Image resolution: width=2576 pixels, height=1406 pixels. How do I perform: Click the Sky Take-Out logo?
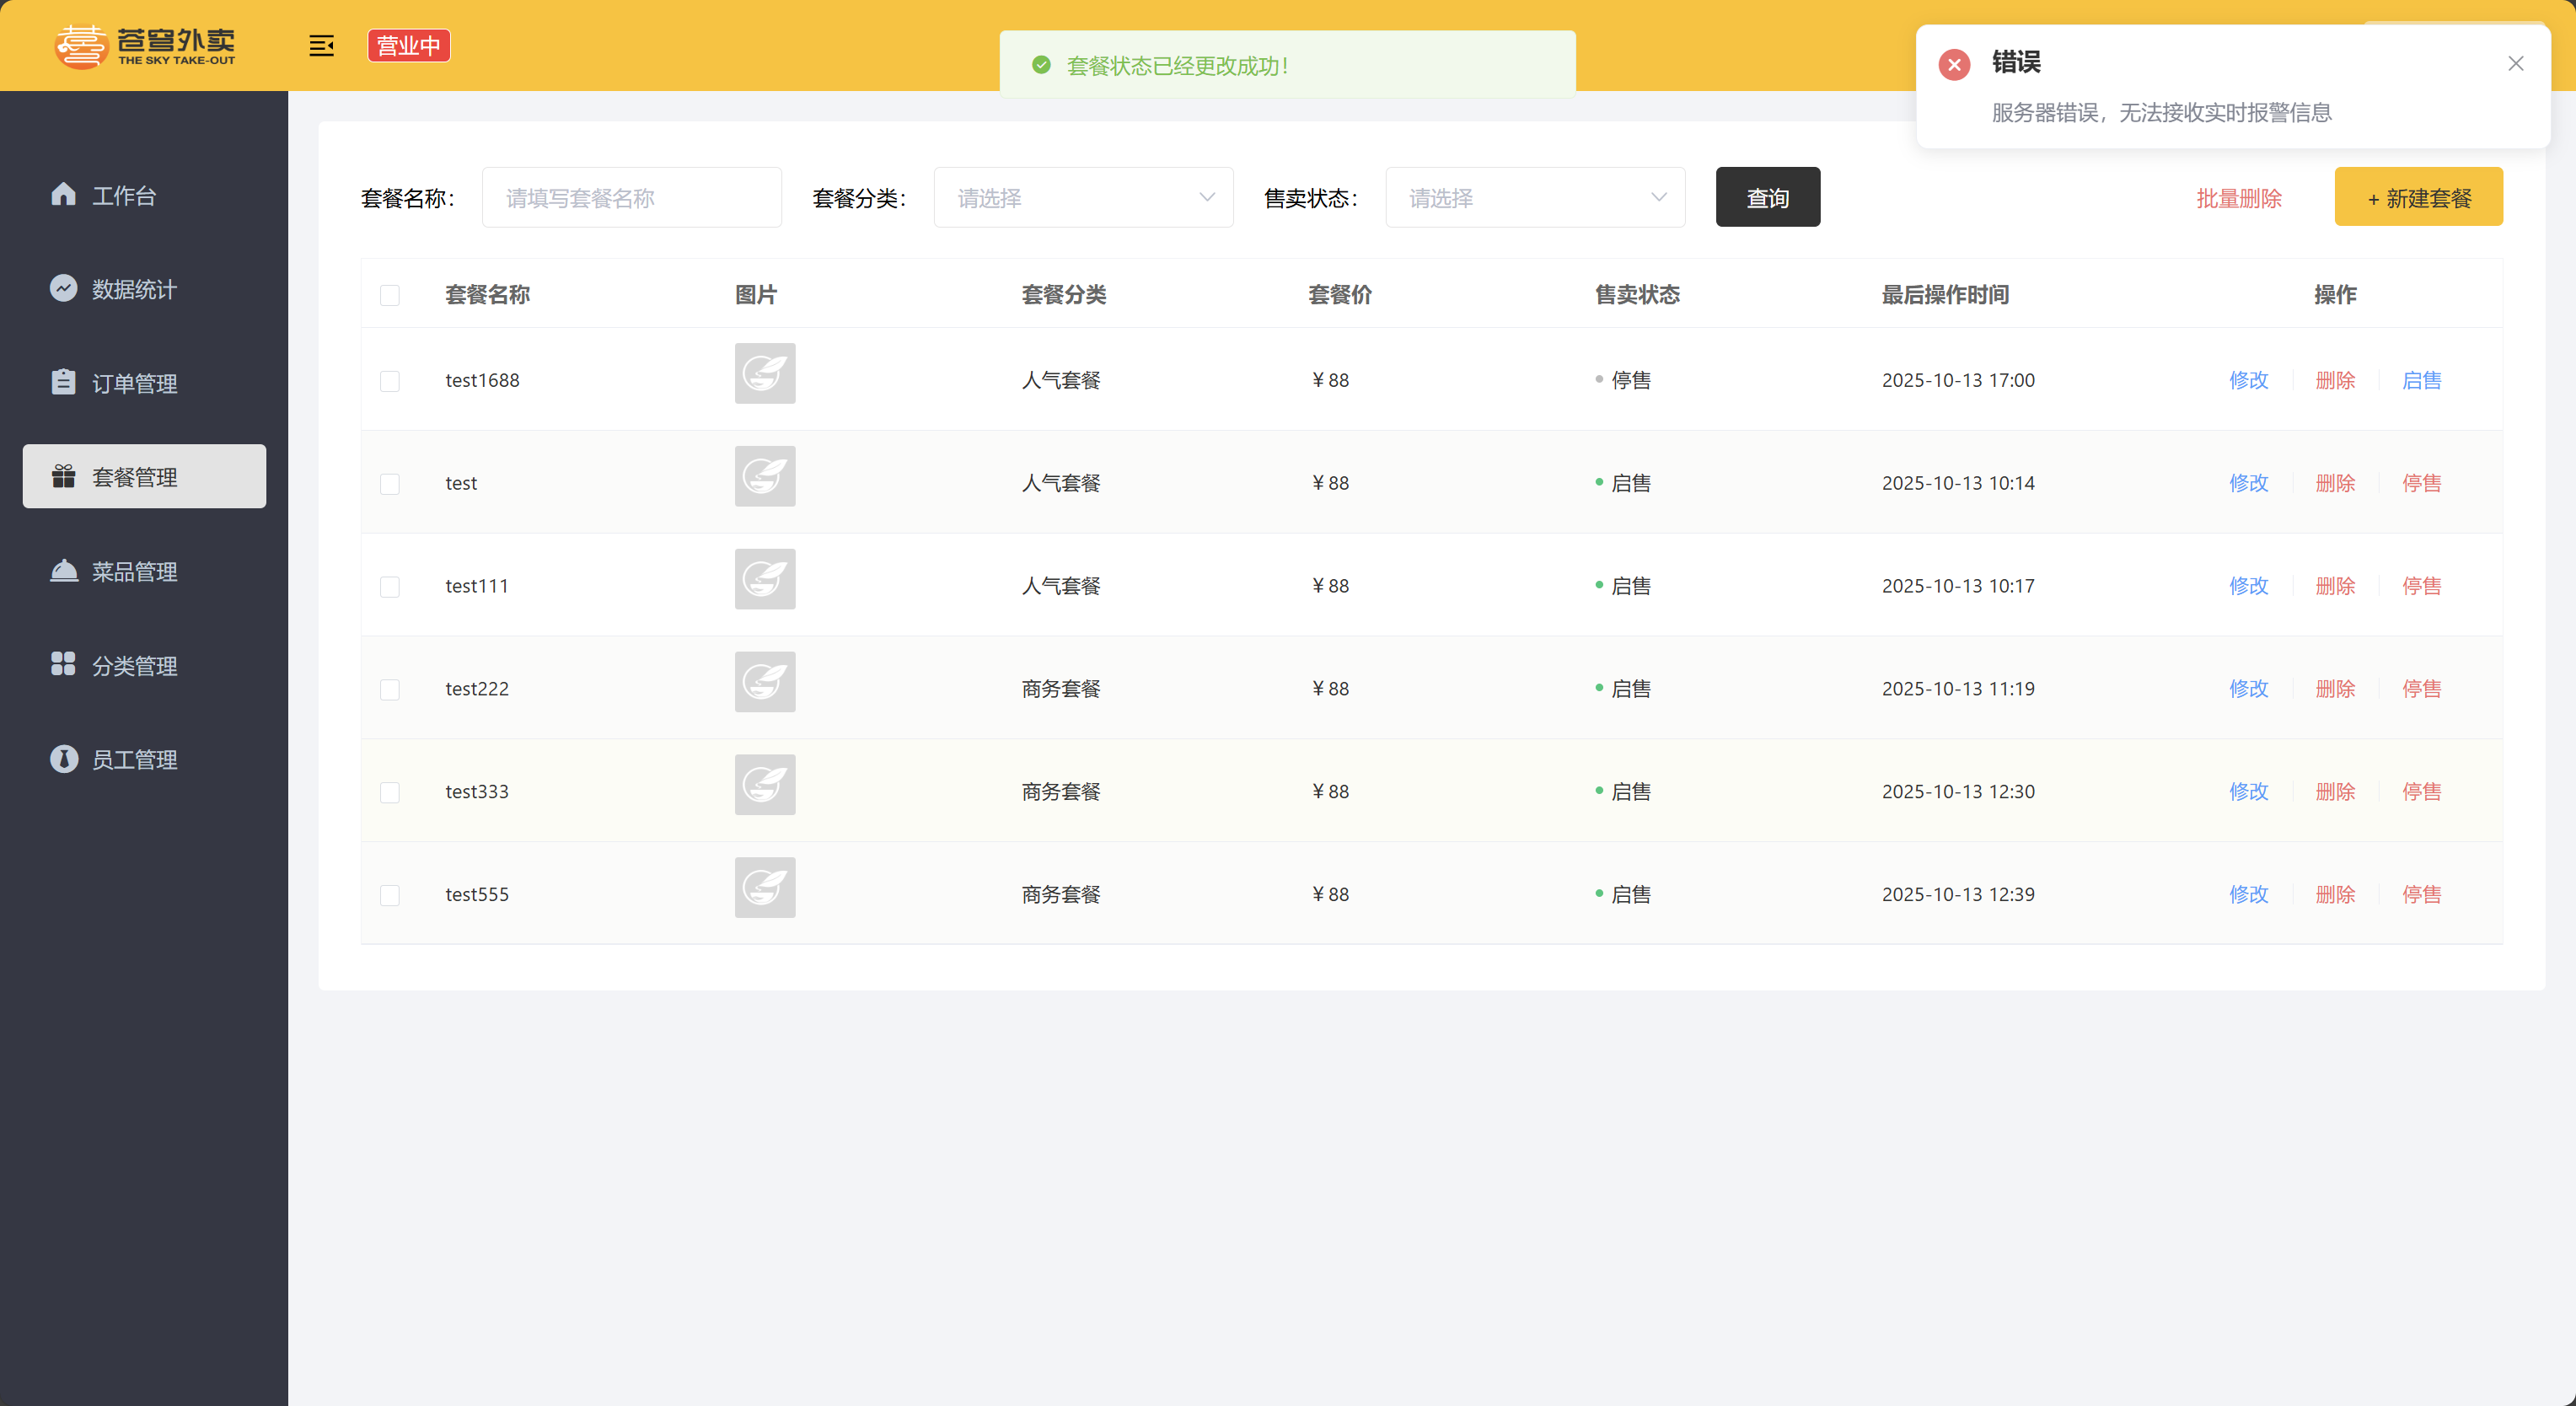pyautogui.click(x=145, y=46)
